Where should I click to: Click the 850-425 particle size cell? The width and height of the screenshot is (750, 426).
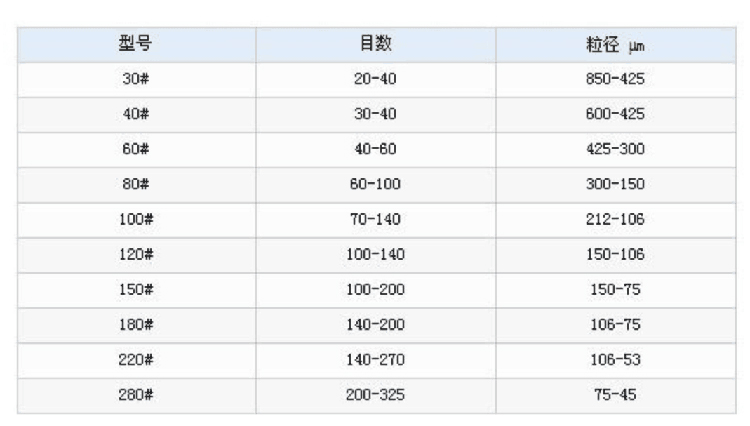point(615,79)
